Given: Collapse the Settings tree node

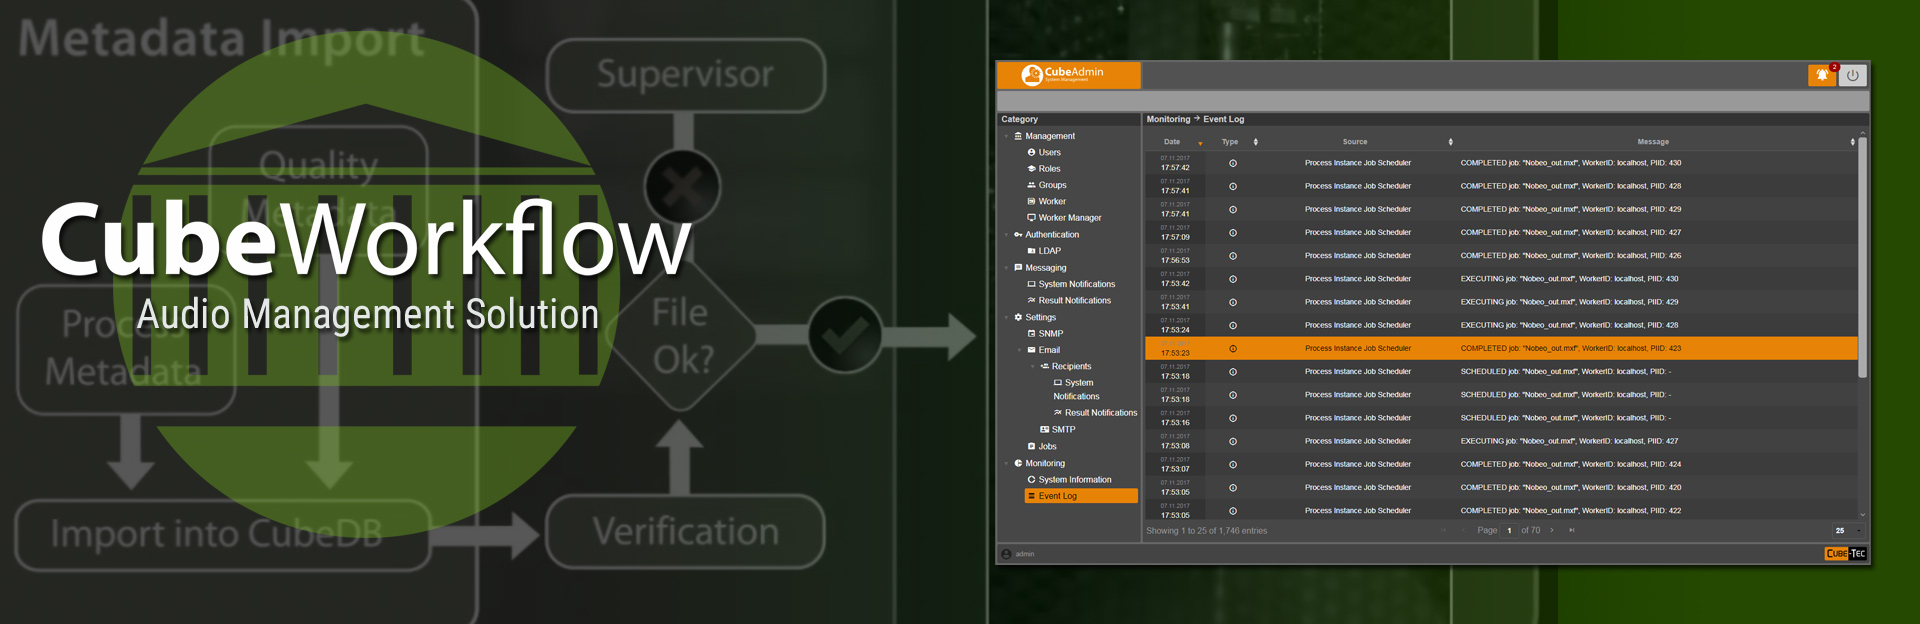Looking at the screenshot, I should coord(1007,318).
